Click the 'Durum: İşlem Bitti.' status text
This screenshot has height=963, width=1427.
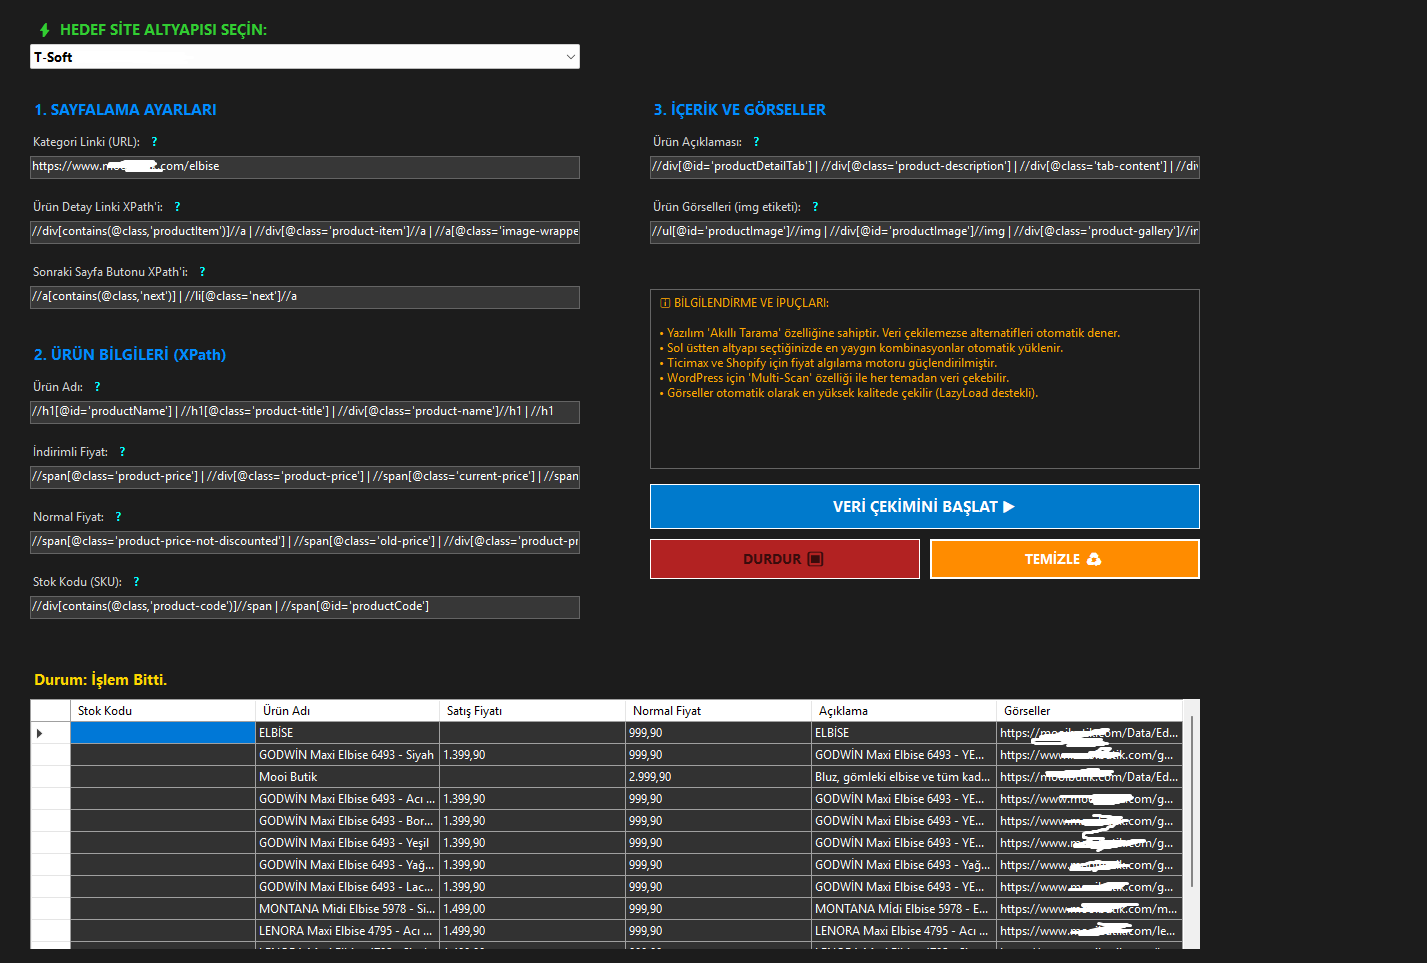pyautogui.click(x=100, y=680)
